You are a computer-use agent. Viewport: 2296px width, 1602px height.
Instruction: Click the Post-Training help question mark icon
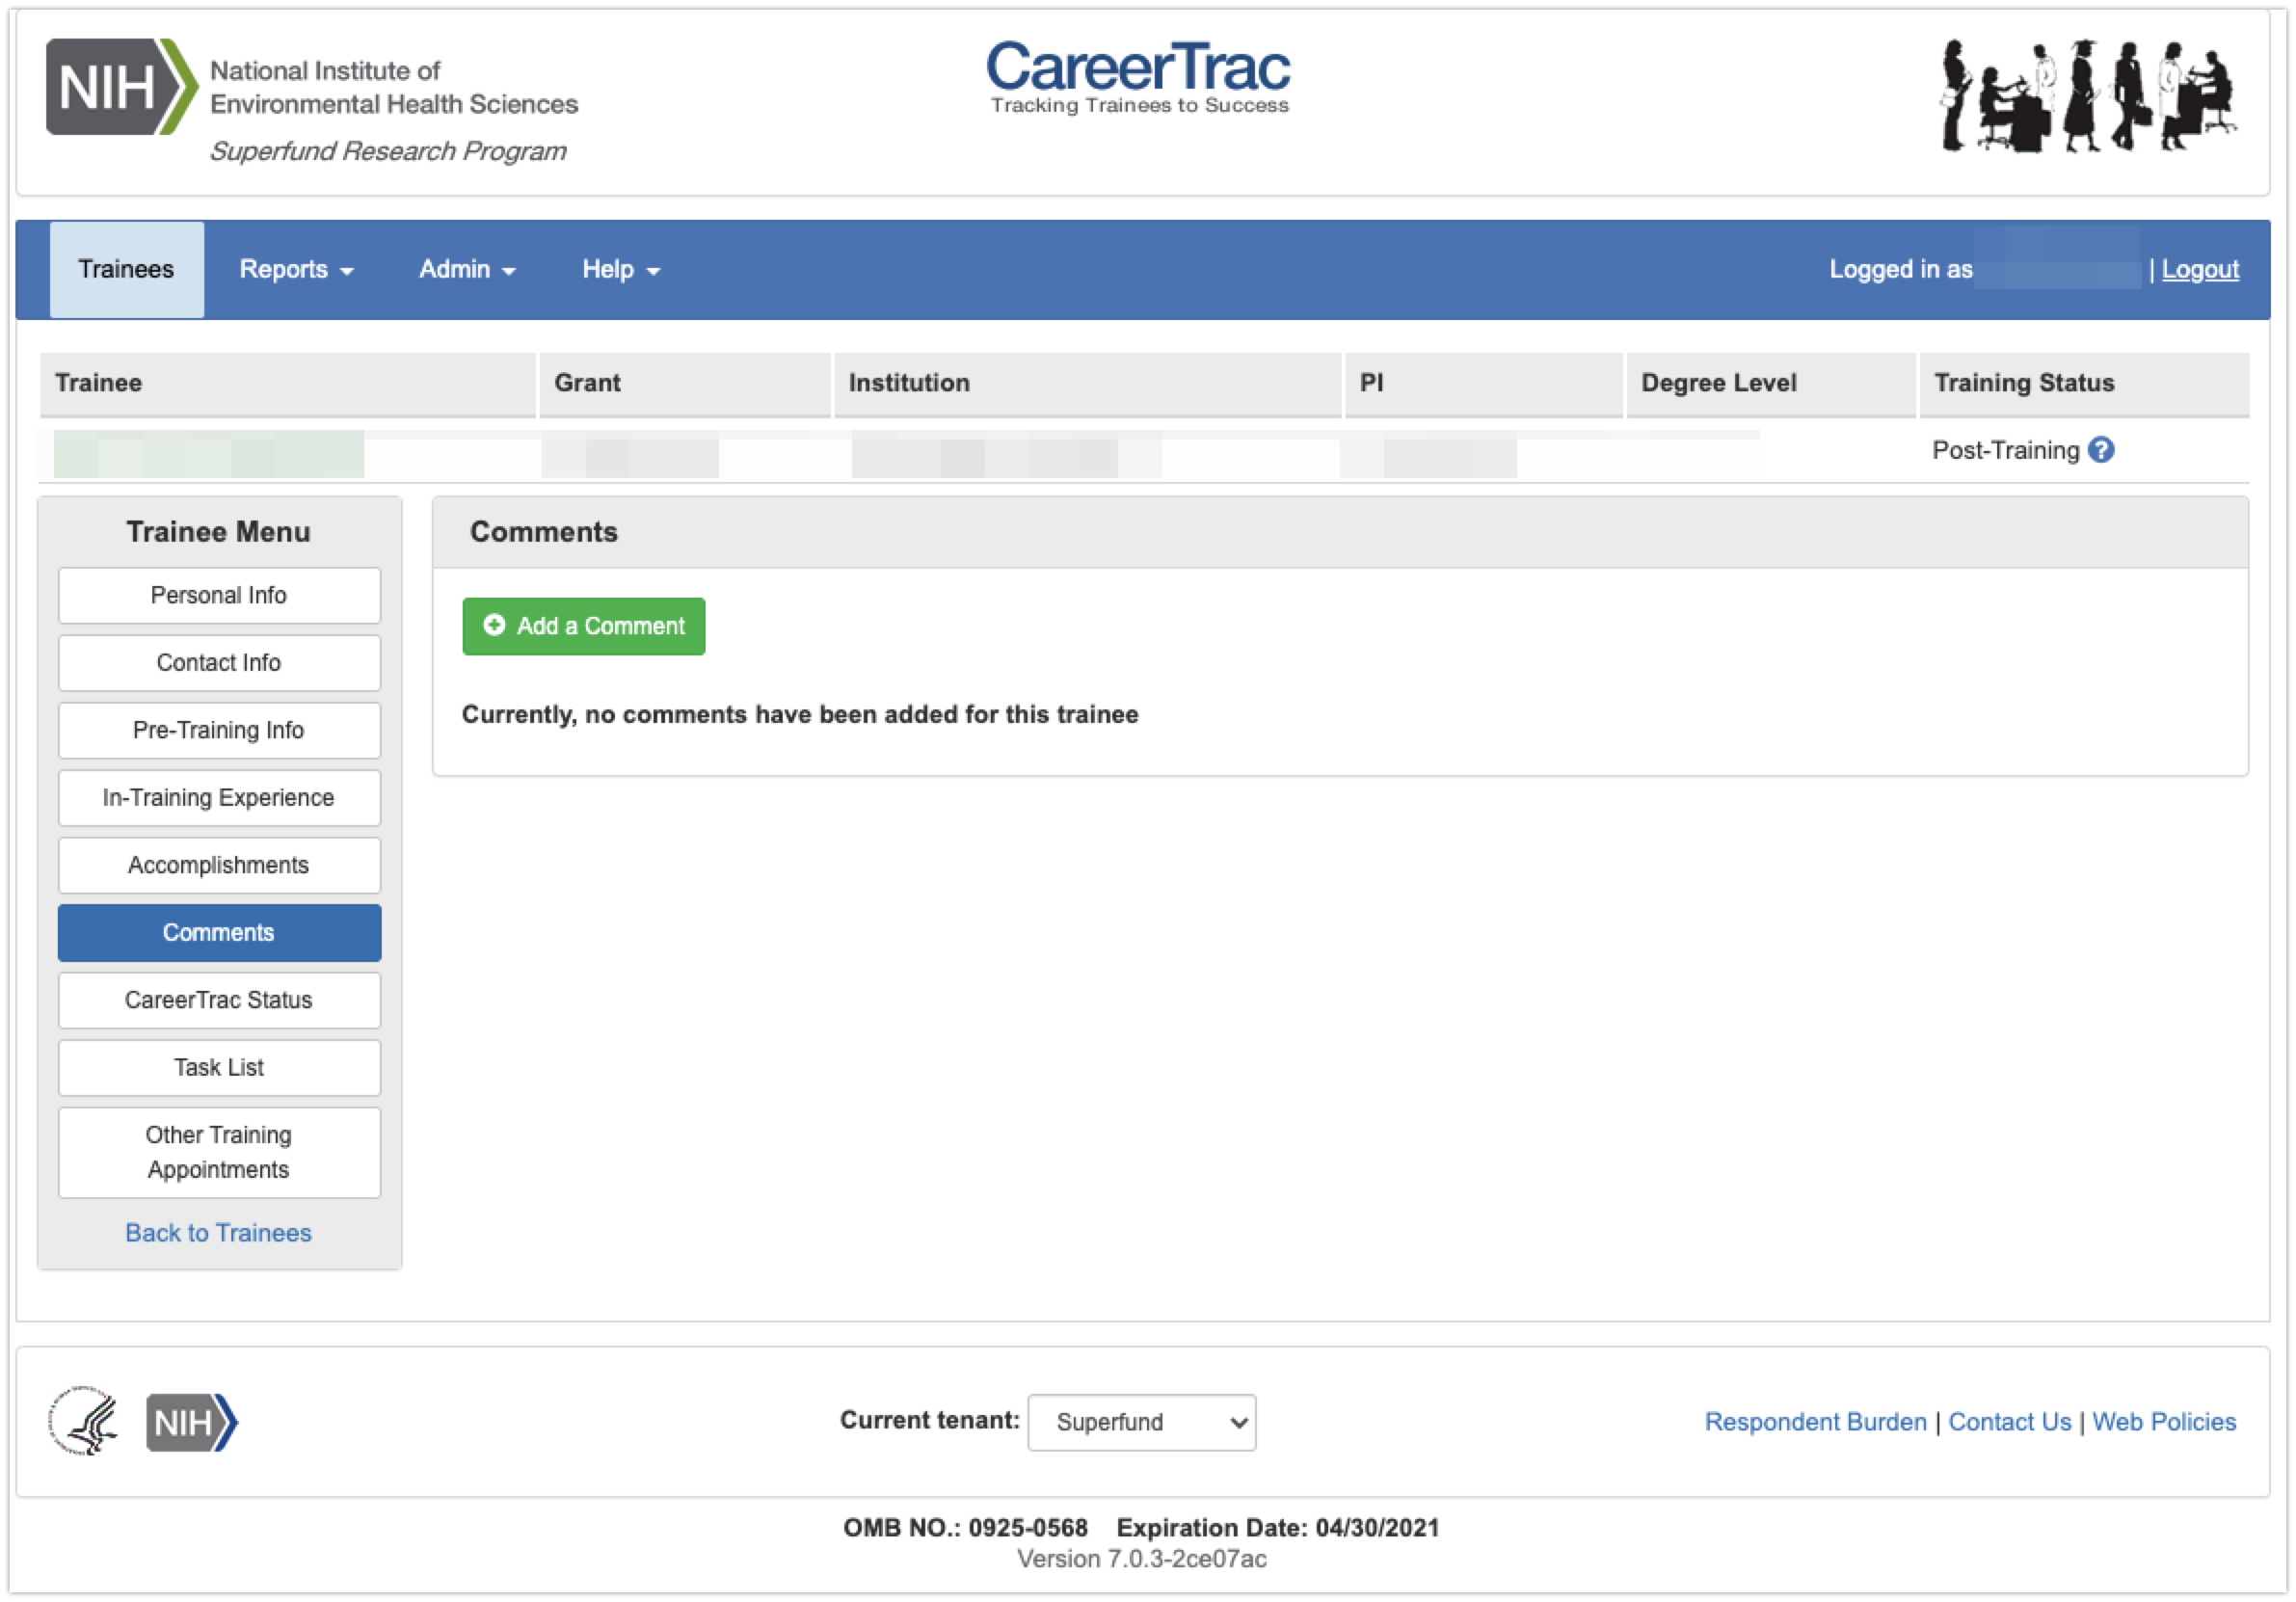(x=2101, y=450)
